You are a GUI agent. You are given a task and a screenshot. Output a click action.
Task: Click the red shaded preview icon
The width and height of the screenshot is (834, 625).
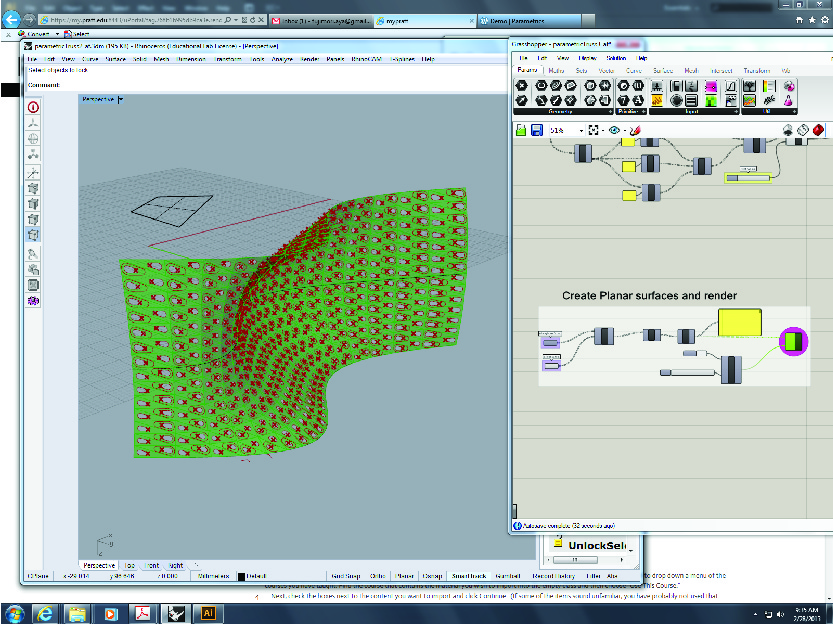[x=818, y=130]
